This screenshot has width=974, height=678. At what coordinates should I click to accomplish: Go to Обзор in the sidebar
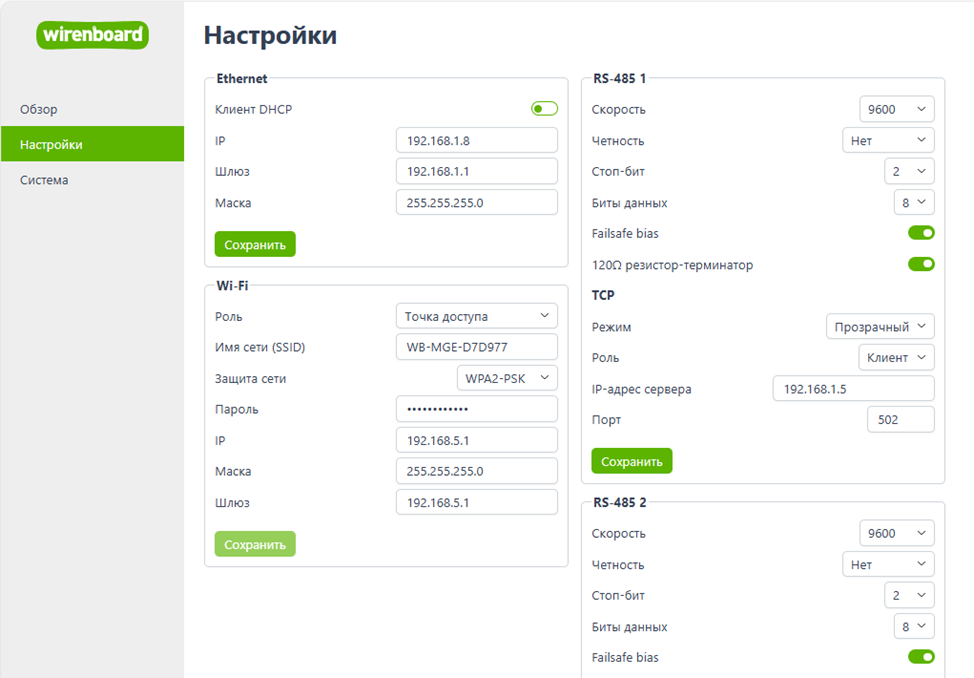pyautogui.click(x=39, y=109)
